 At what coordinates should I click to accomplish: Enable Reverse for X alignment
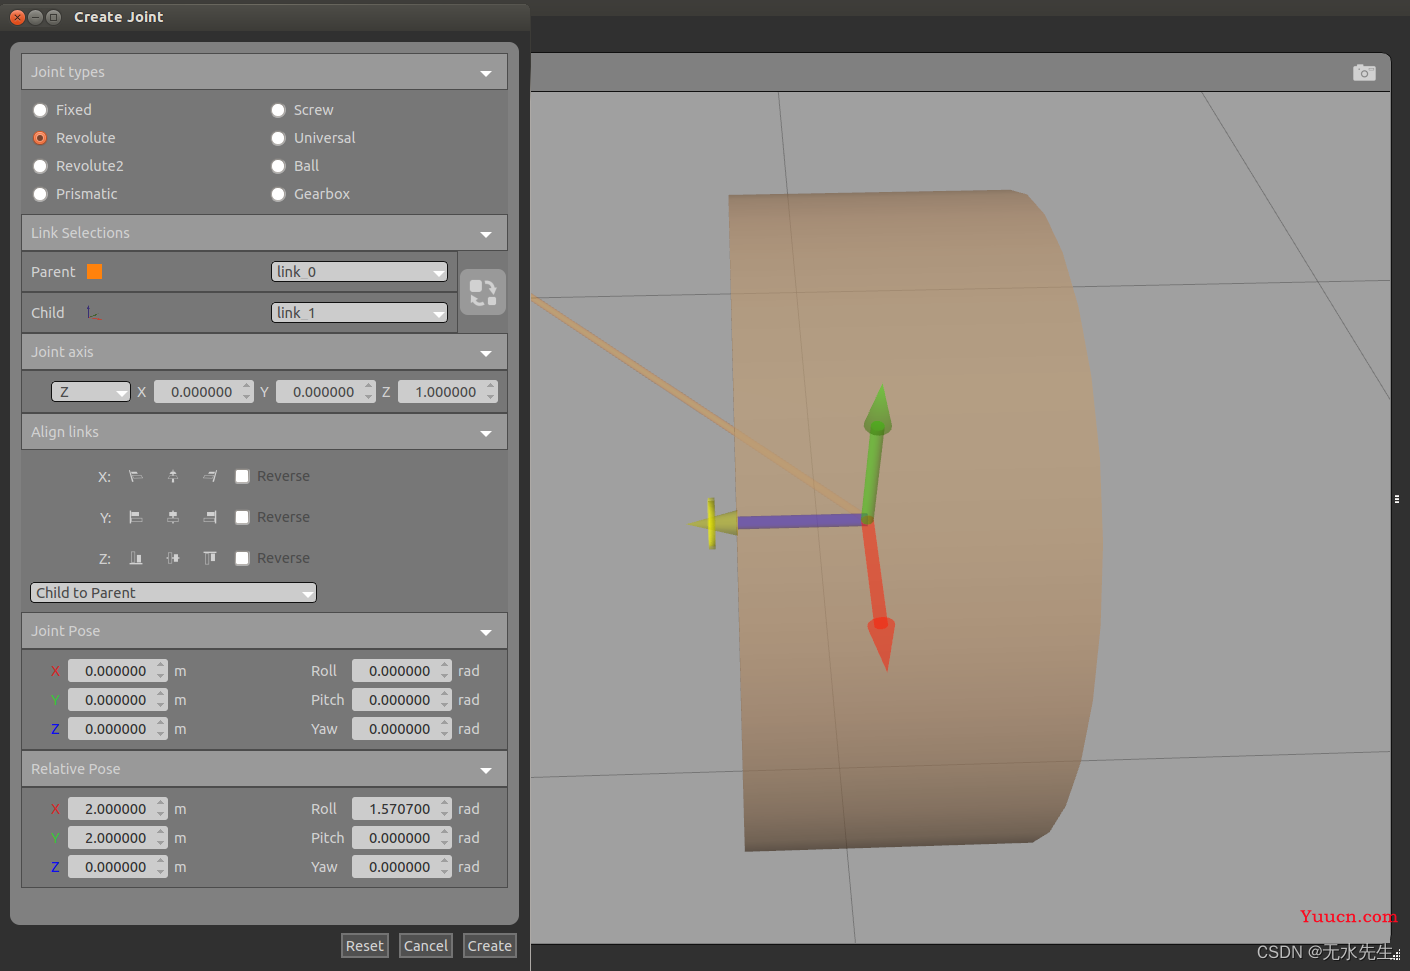242,476
